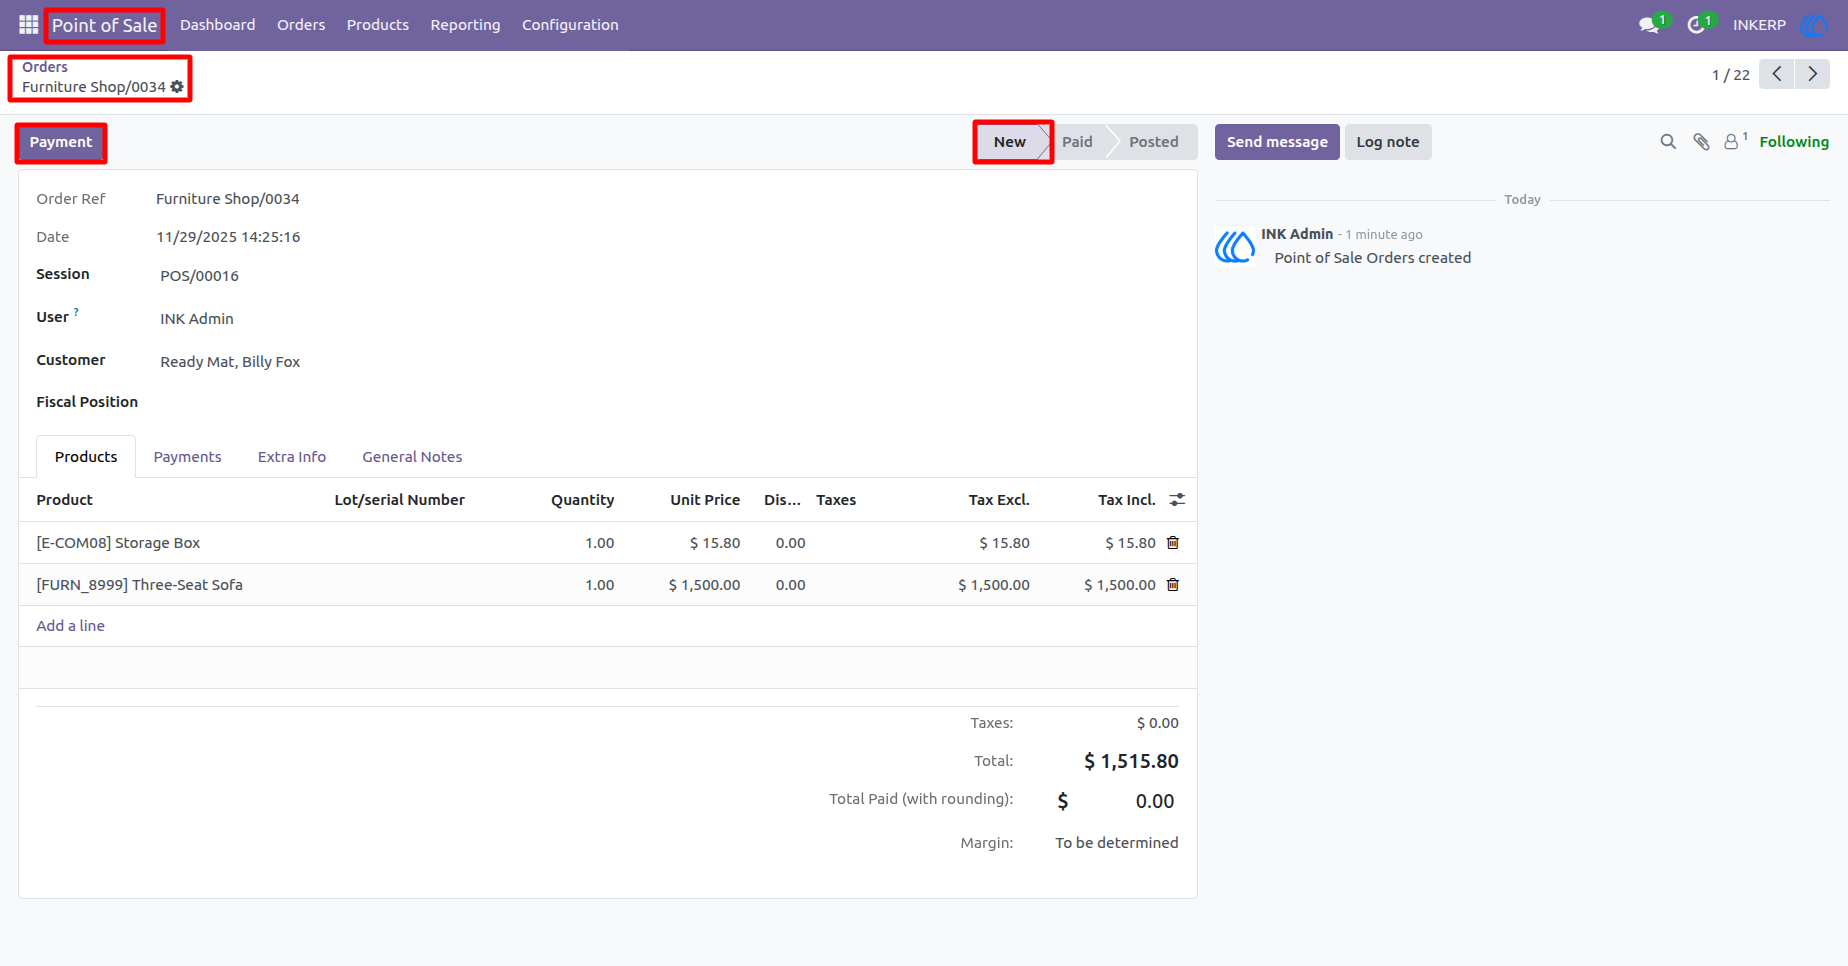
Task: Open the Customer field Ready Mat, Billy Fox
Action: [x=230, y=362]
